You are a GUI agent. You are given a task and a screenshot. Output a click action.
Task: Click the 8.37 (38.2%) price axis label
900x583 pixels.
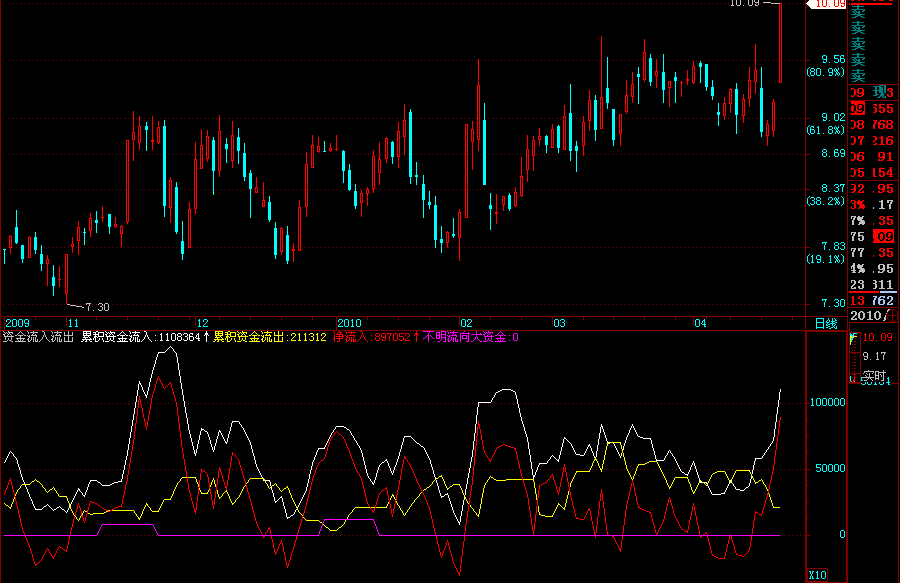[x=826, y=195]
